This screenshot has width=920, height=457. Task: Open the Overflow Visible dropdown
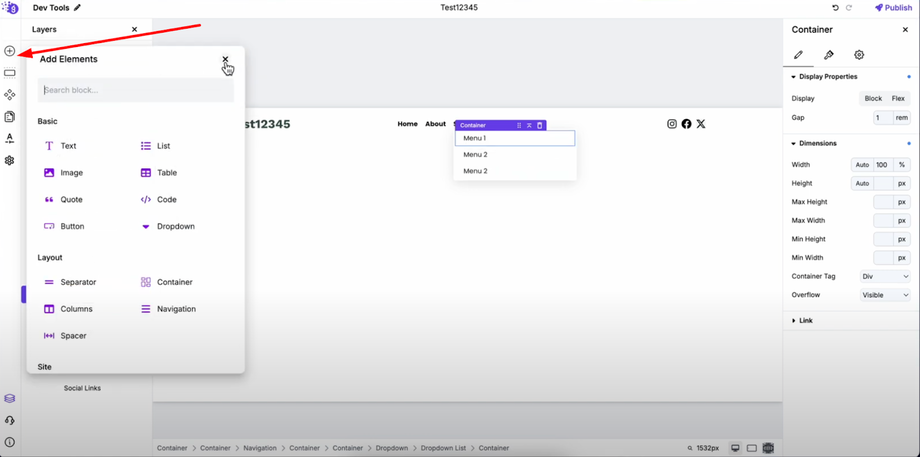tap(885, 295)
